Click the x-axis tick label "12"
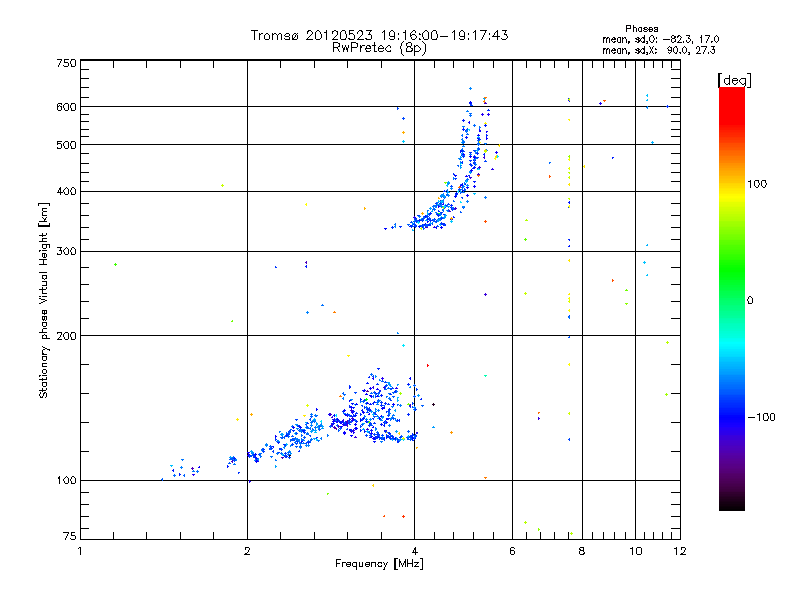The image size is (800, 600). [680, 551]
